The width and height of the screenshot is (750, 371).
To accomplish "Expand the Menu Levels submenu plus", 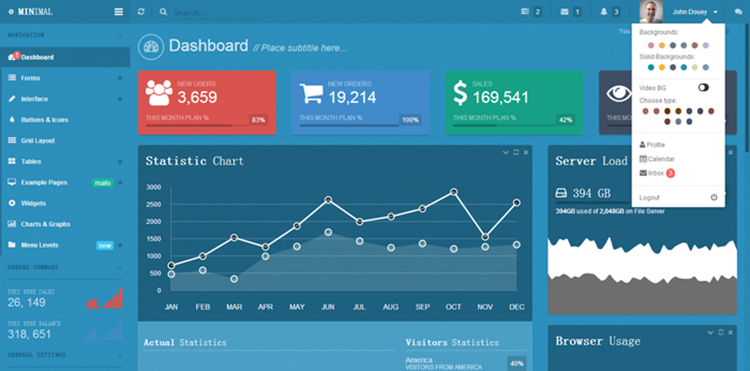I will tap(120, 245).
